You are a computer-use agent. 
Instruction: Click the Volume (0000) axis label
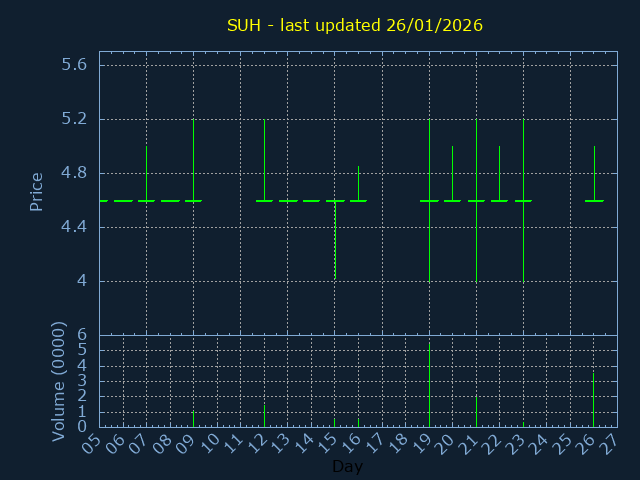59,381
